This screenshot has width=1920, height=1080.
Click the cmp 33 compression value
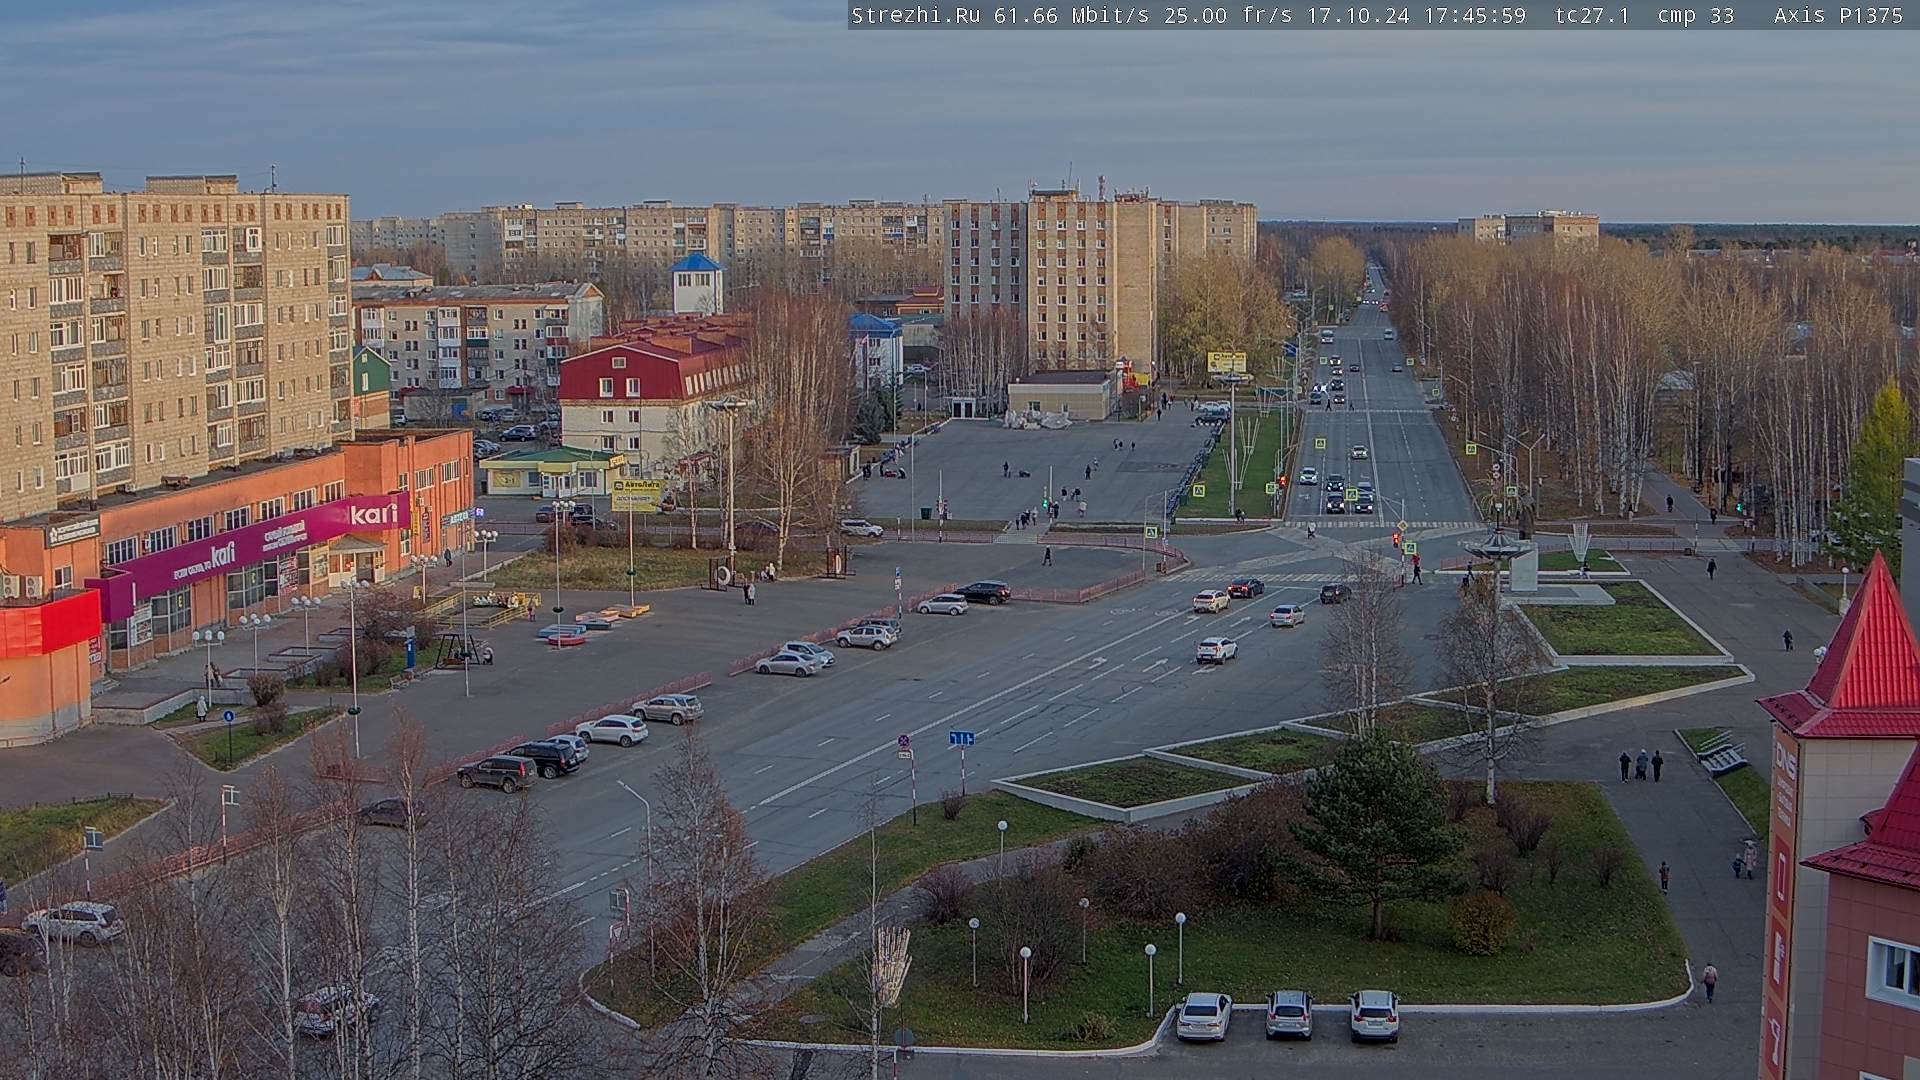1695,15
